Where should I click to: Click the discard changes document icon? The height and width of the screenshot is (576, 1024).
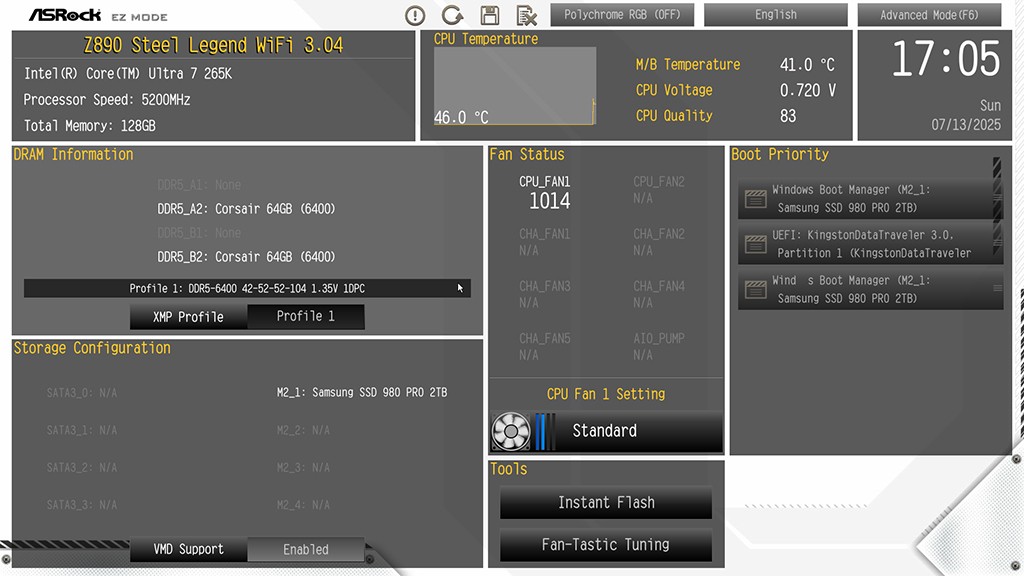[526, 15]
